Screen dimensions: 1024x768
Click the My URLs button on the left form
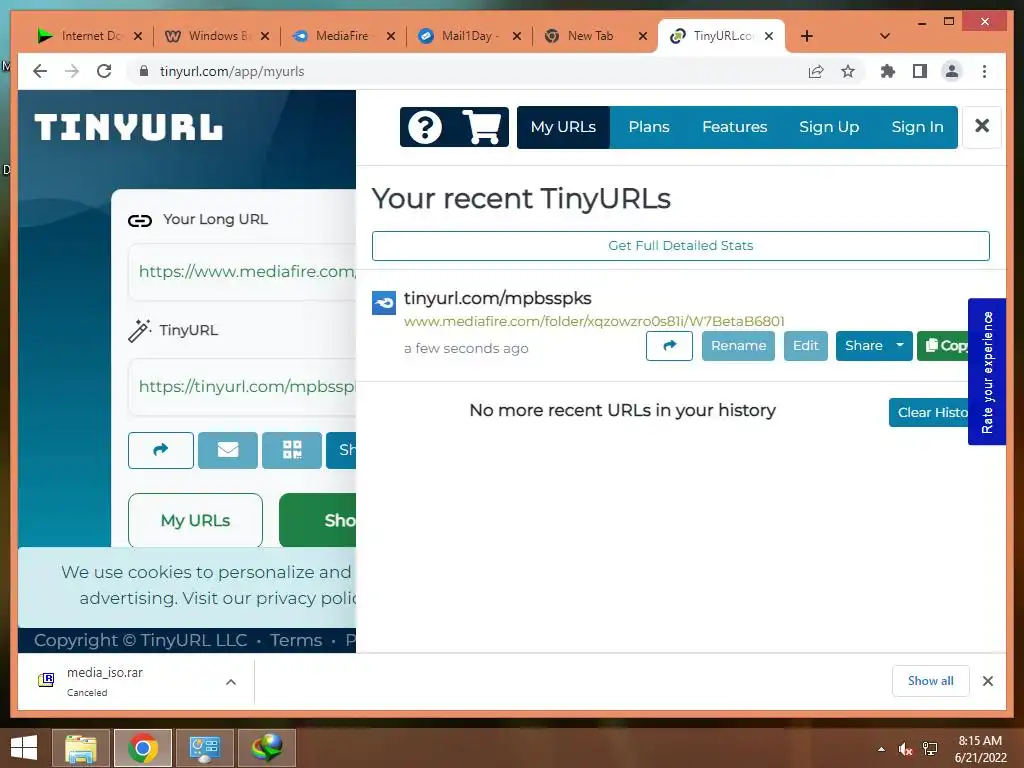point(195,520)
